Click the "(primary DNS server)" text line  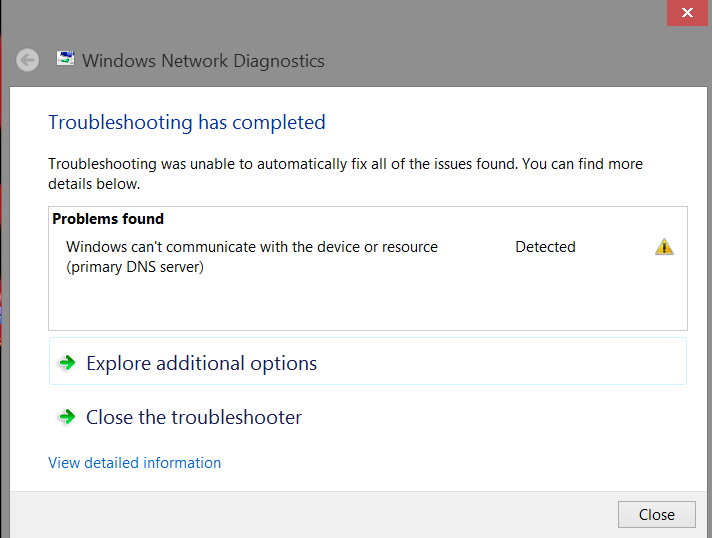click(135, 267)
